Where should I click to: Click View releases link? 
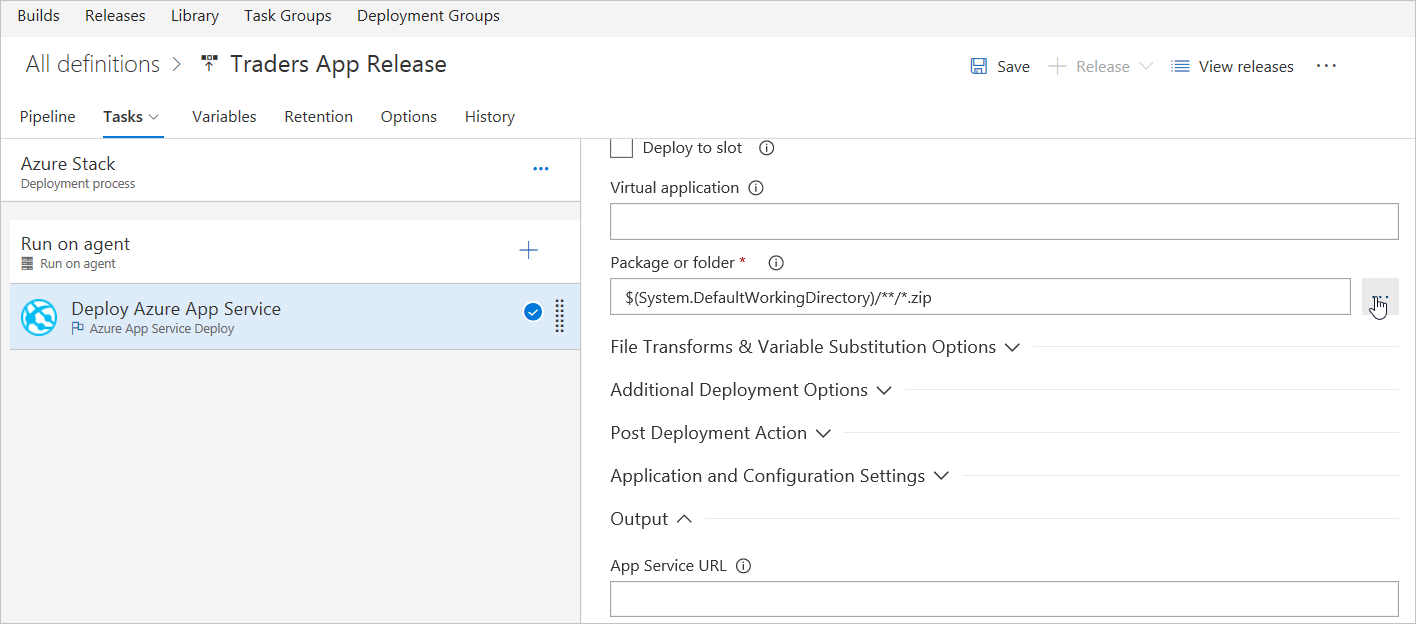(x=1246, y=67)
